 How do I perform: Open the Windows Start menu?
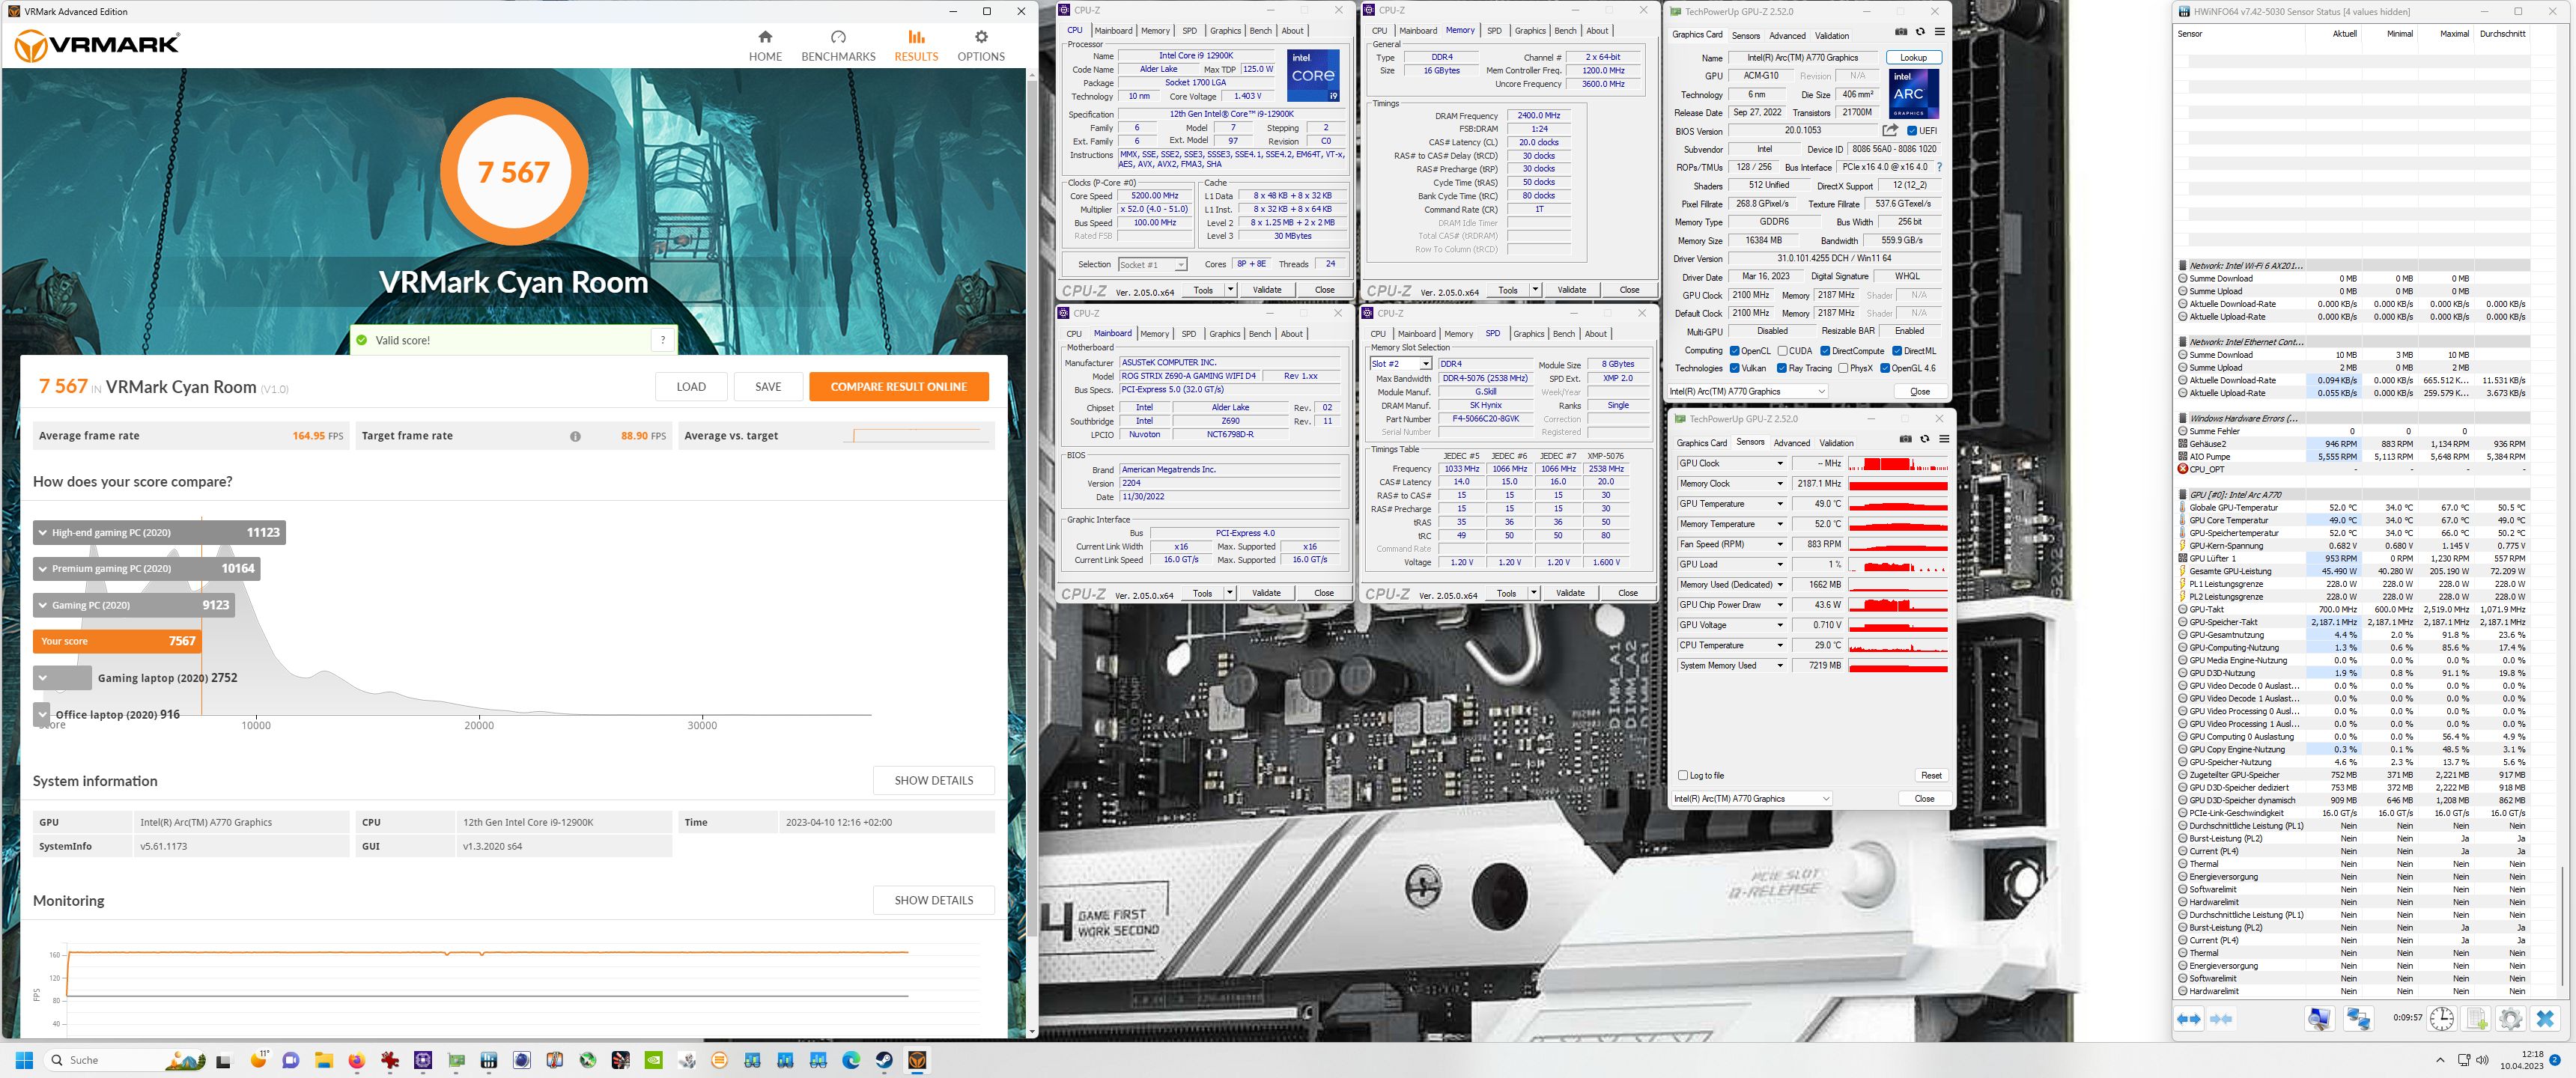(25, 1060)
